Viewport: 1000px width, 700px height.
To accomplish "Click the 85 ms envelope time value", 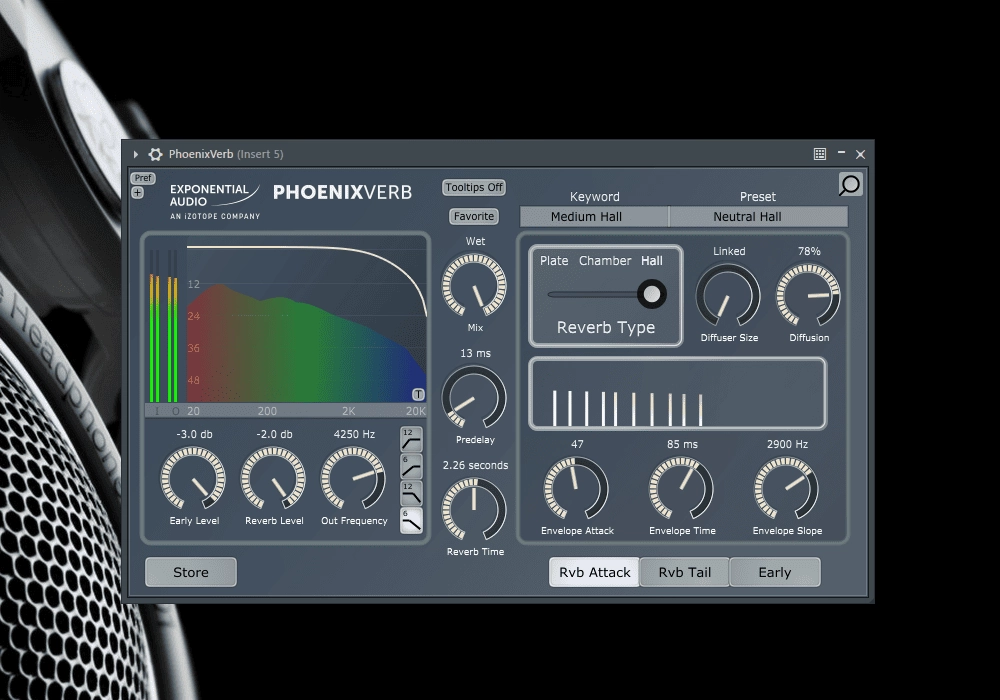I will point(682,444).
